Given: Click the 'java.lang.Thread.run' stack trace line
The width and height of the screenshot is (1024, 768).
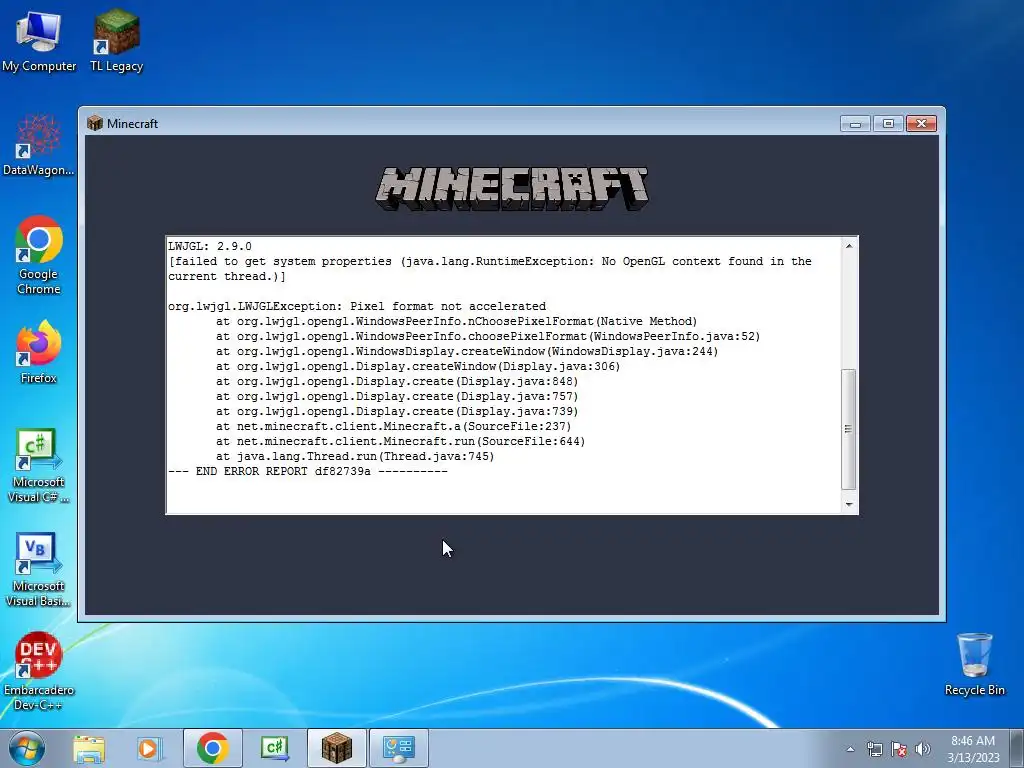Looking at the screenshot, I should coord(355,456).
